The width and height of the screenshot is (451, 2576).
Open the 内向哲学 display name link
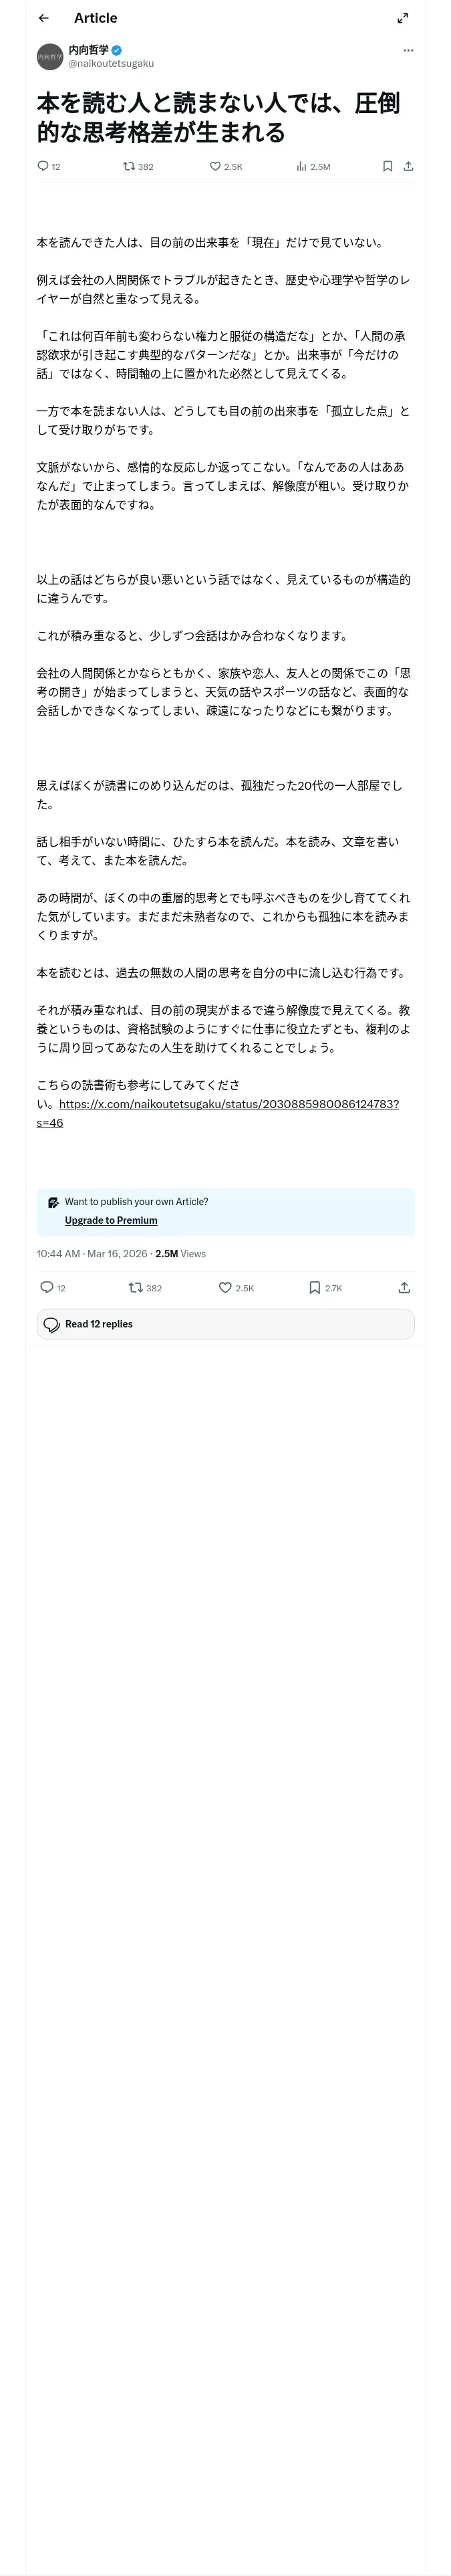coord(89,50)
